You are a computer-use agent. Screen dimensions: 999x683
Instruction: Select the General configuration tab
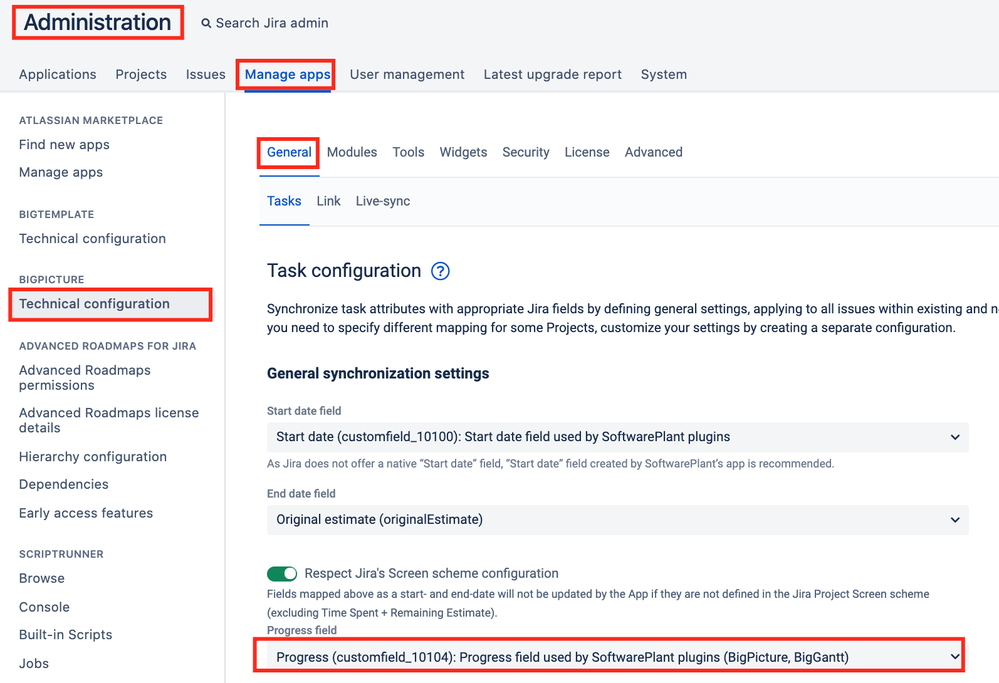pos(289,152)
